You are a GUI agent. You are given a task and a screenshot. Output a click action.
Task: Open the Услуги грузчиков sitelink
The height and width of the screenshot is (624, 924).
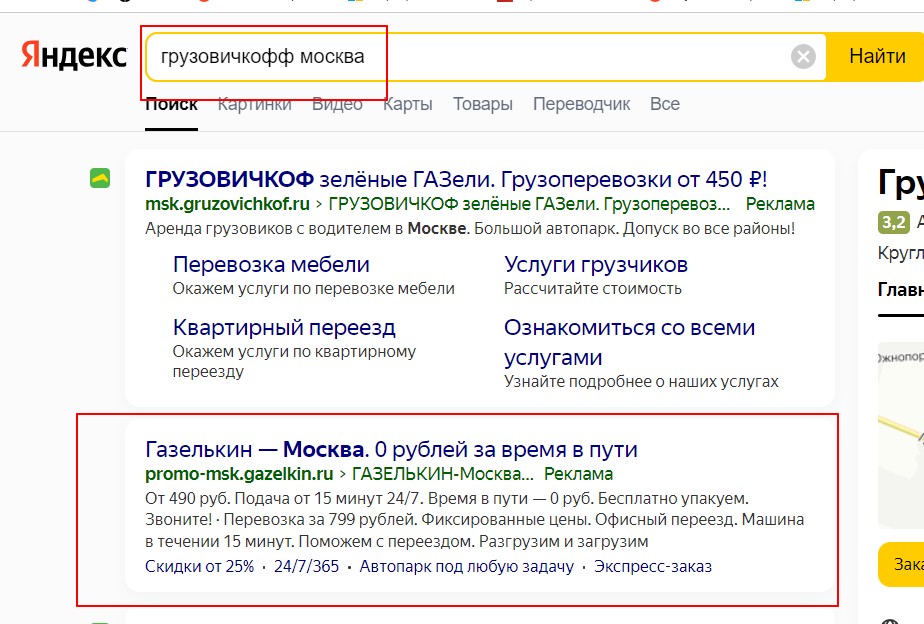[595, 265]
